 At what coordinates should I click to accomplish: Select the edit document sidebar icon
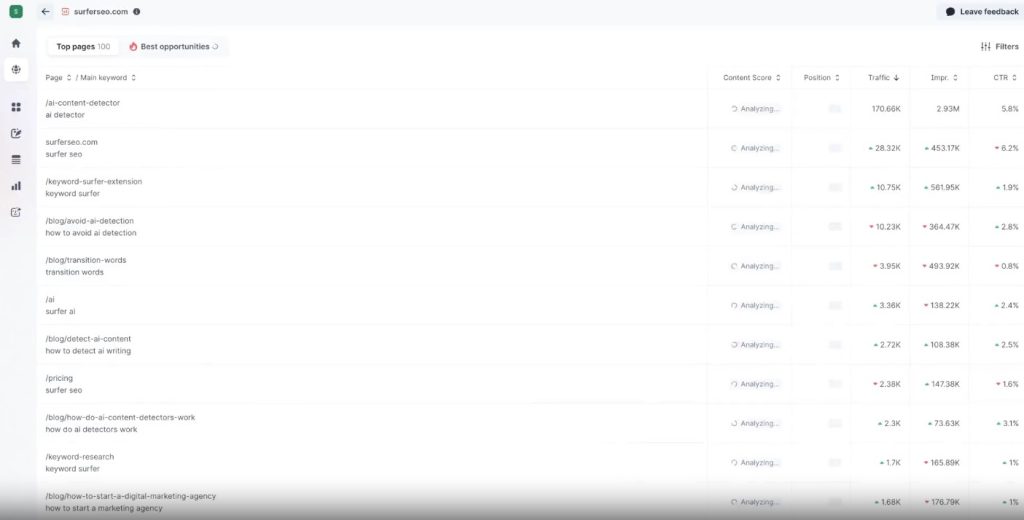(16, 133)
